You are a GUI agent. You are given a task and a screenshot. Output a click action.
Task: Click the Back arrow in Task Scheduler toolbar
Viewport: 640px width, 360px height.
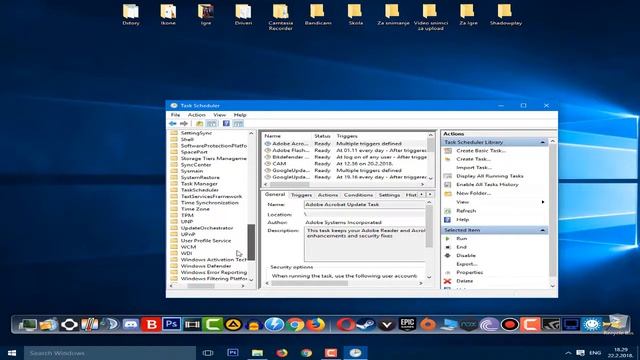tap(173, 123)
